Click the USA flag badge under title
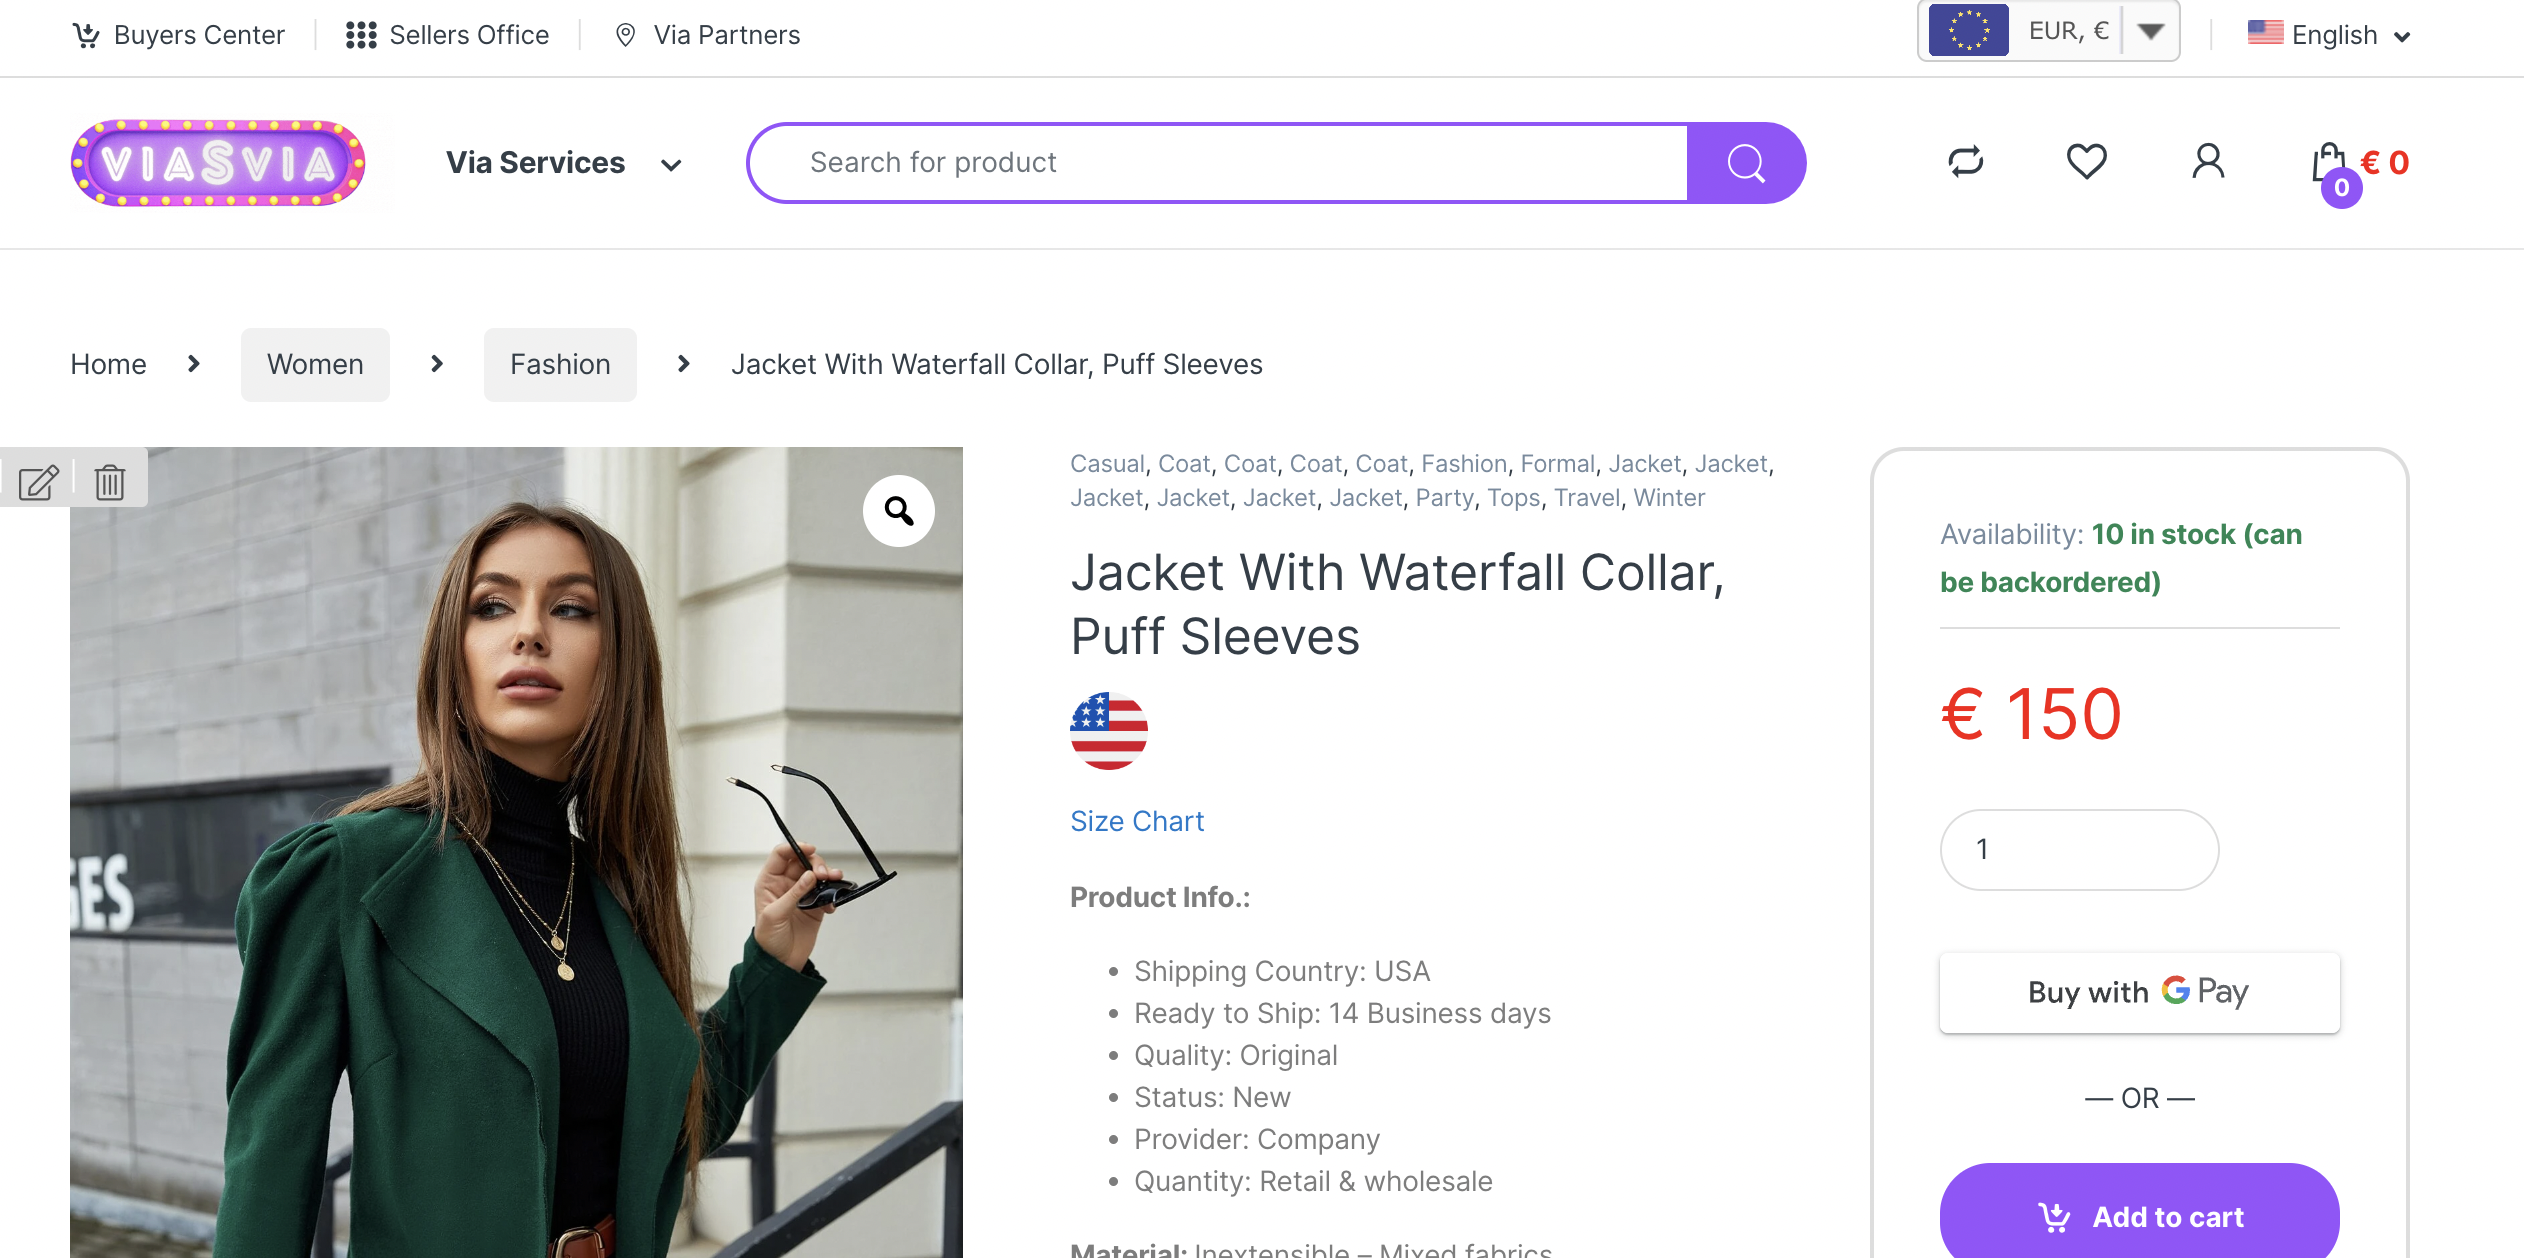The width and height of the screenshot is (2524, 1258). (1108, 731)
